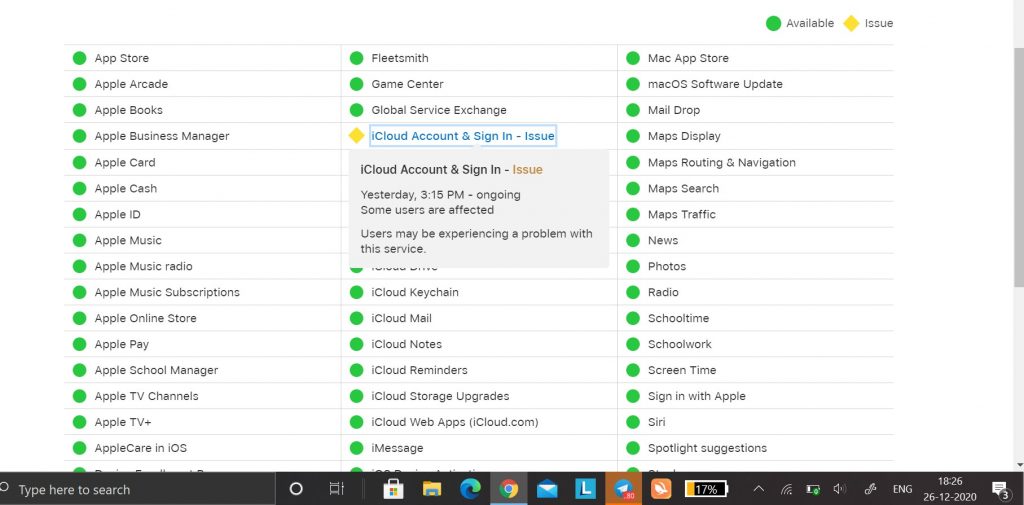Viewport: 1024px width, 505px height.
Task: Click the green status dot beside Mac App Store
Action: click(633, 58)
